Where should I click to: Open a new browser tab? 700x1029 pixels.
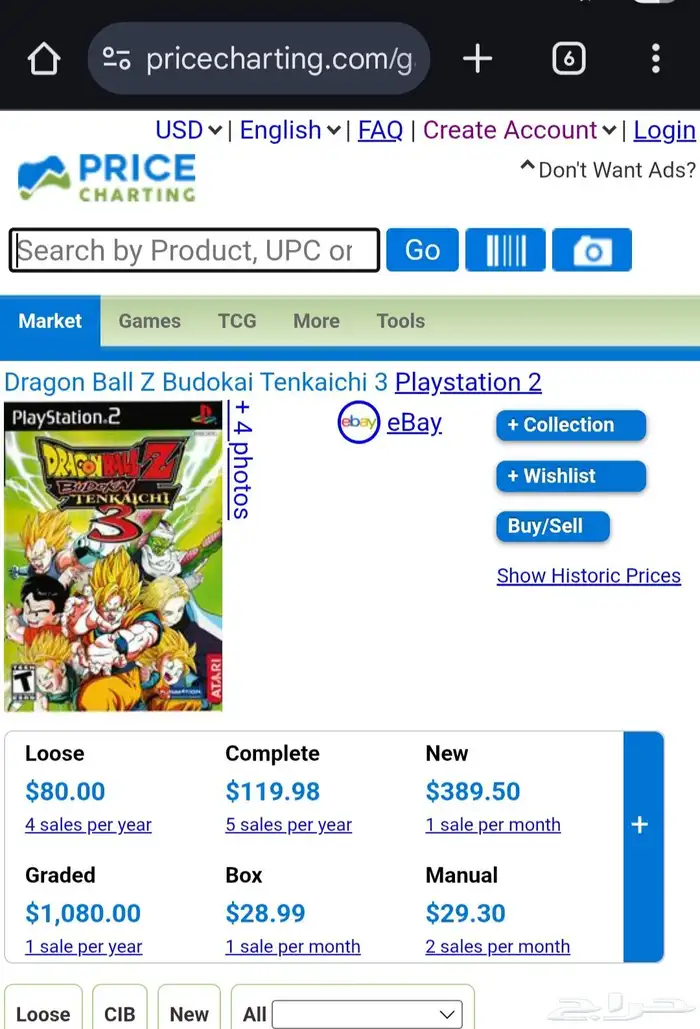click(477, 58)
